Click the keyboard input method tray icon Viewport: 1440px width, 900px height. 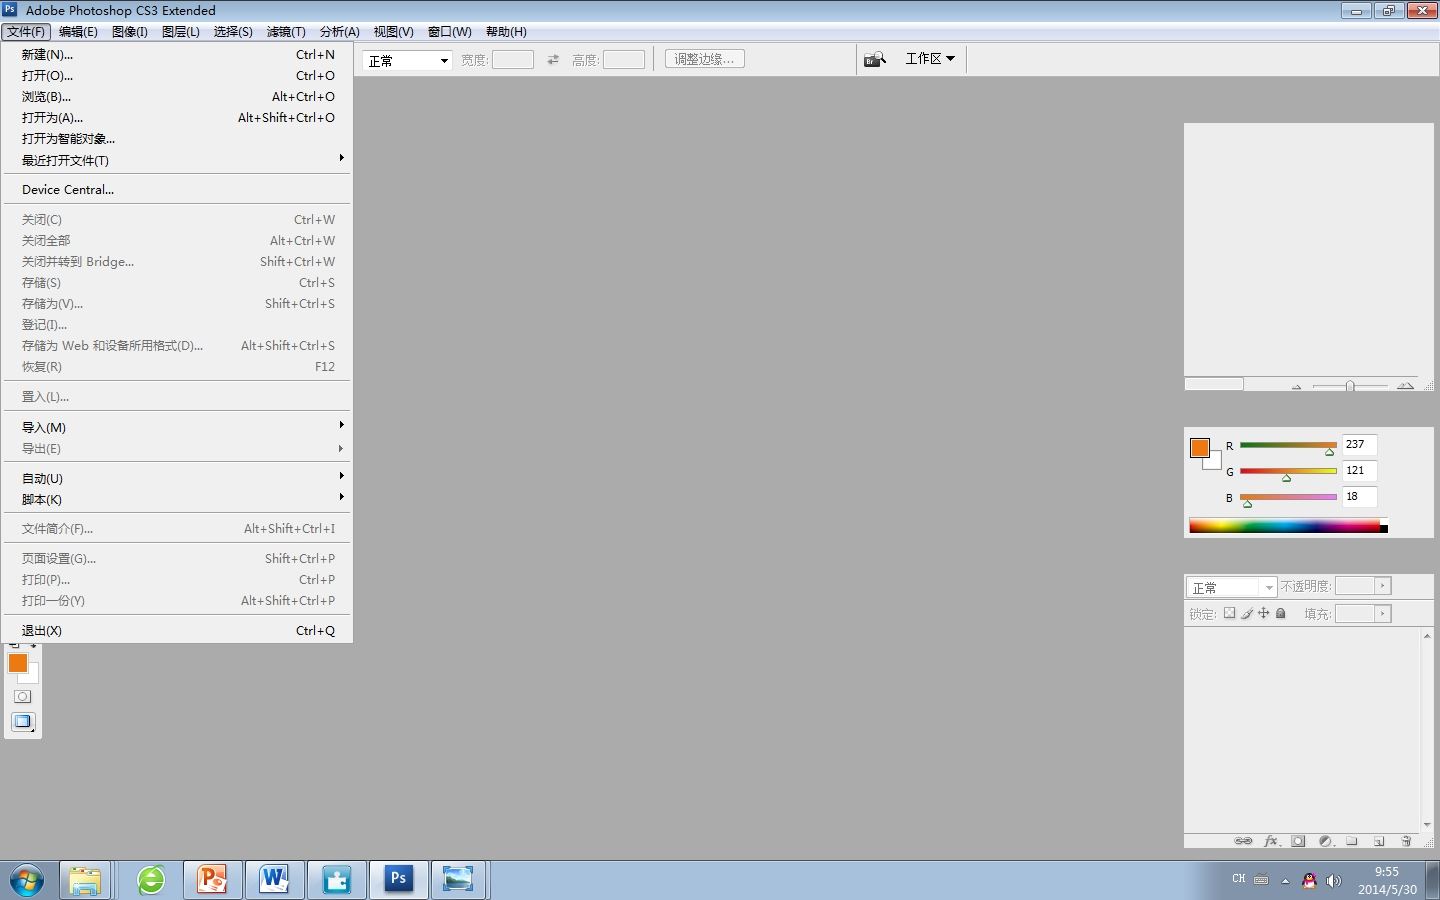pyautogui.click(x=1261, y=880)
